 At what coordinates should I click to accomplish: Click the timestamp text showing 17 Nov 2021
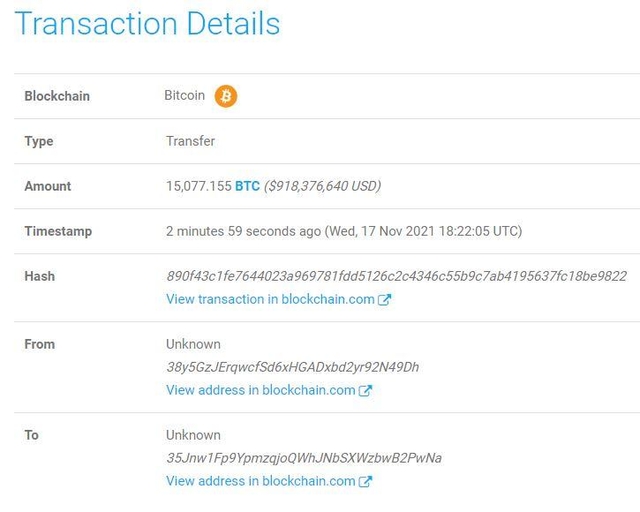pos(423,231)
